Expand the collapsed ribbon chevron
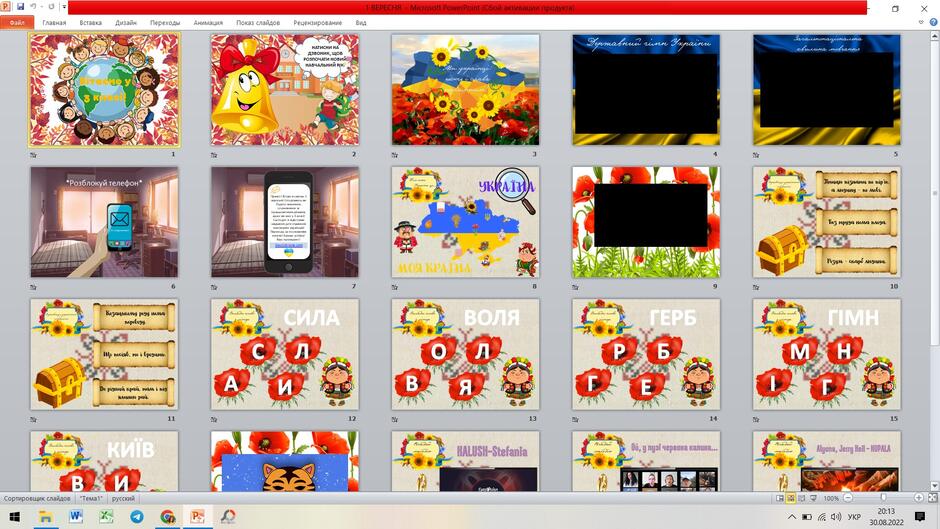 (x=921, y=22)
